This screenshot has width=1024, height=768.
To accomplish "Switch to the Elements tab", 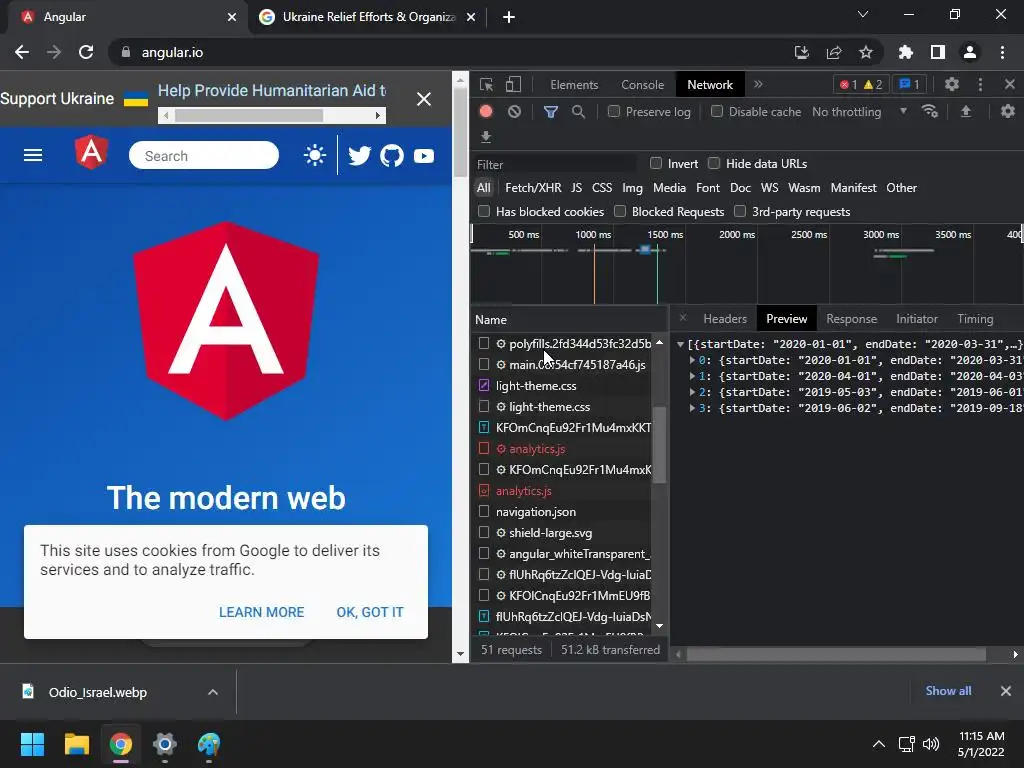I will click(x=574, y=85).
